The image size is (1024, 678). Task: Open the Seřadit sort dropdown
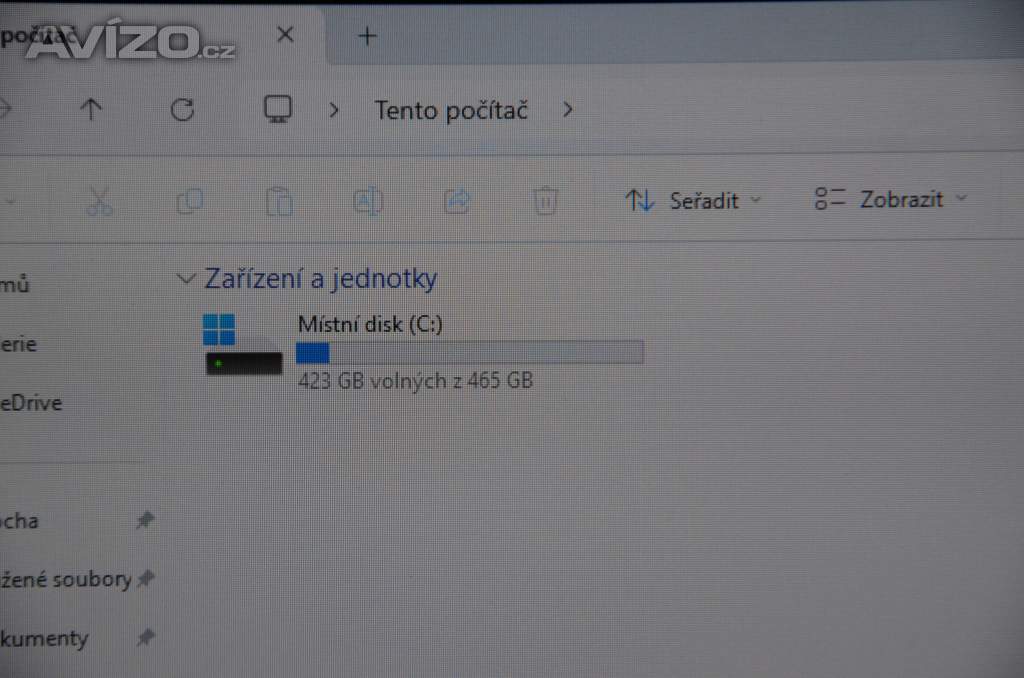click(x=693, y=200)
